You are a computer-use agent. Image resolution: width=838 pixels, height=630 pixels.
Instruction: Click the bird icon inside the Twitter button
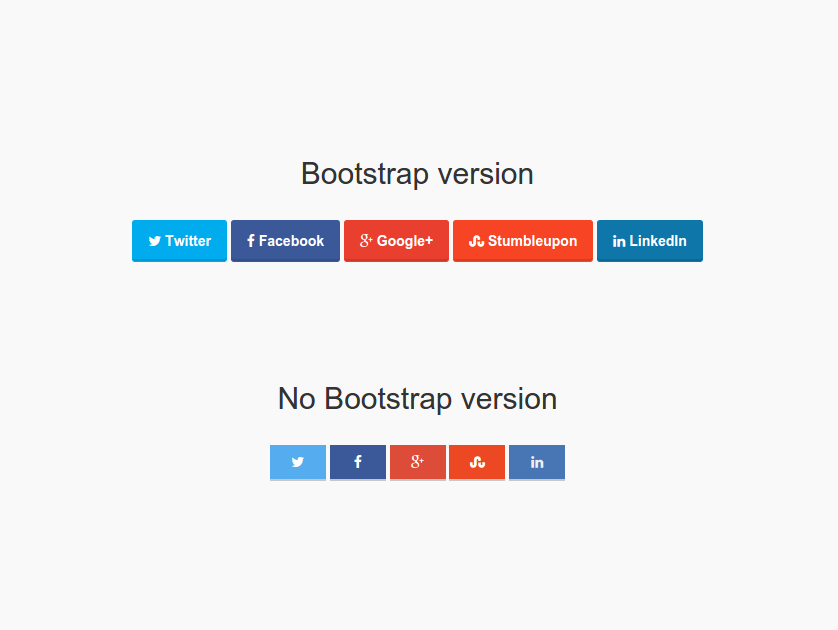point(155,241)
